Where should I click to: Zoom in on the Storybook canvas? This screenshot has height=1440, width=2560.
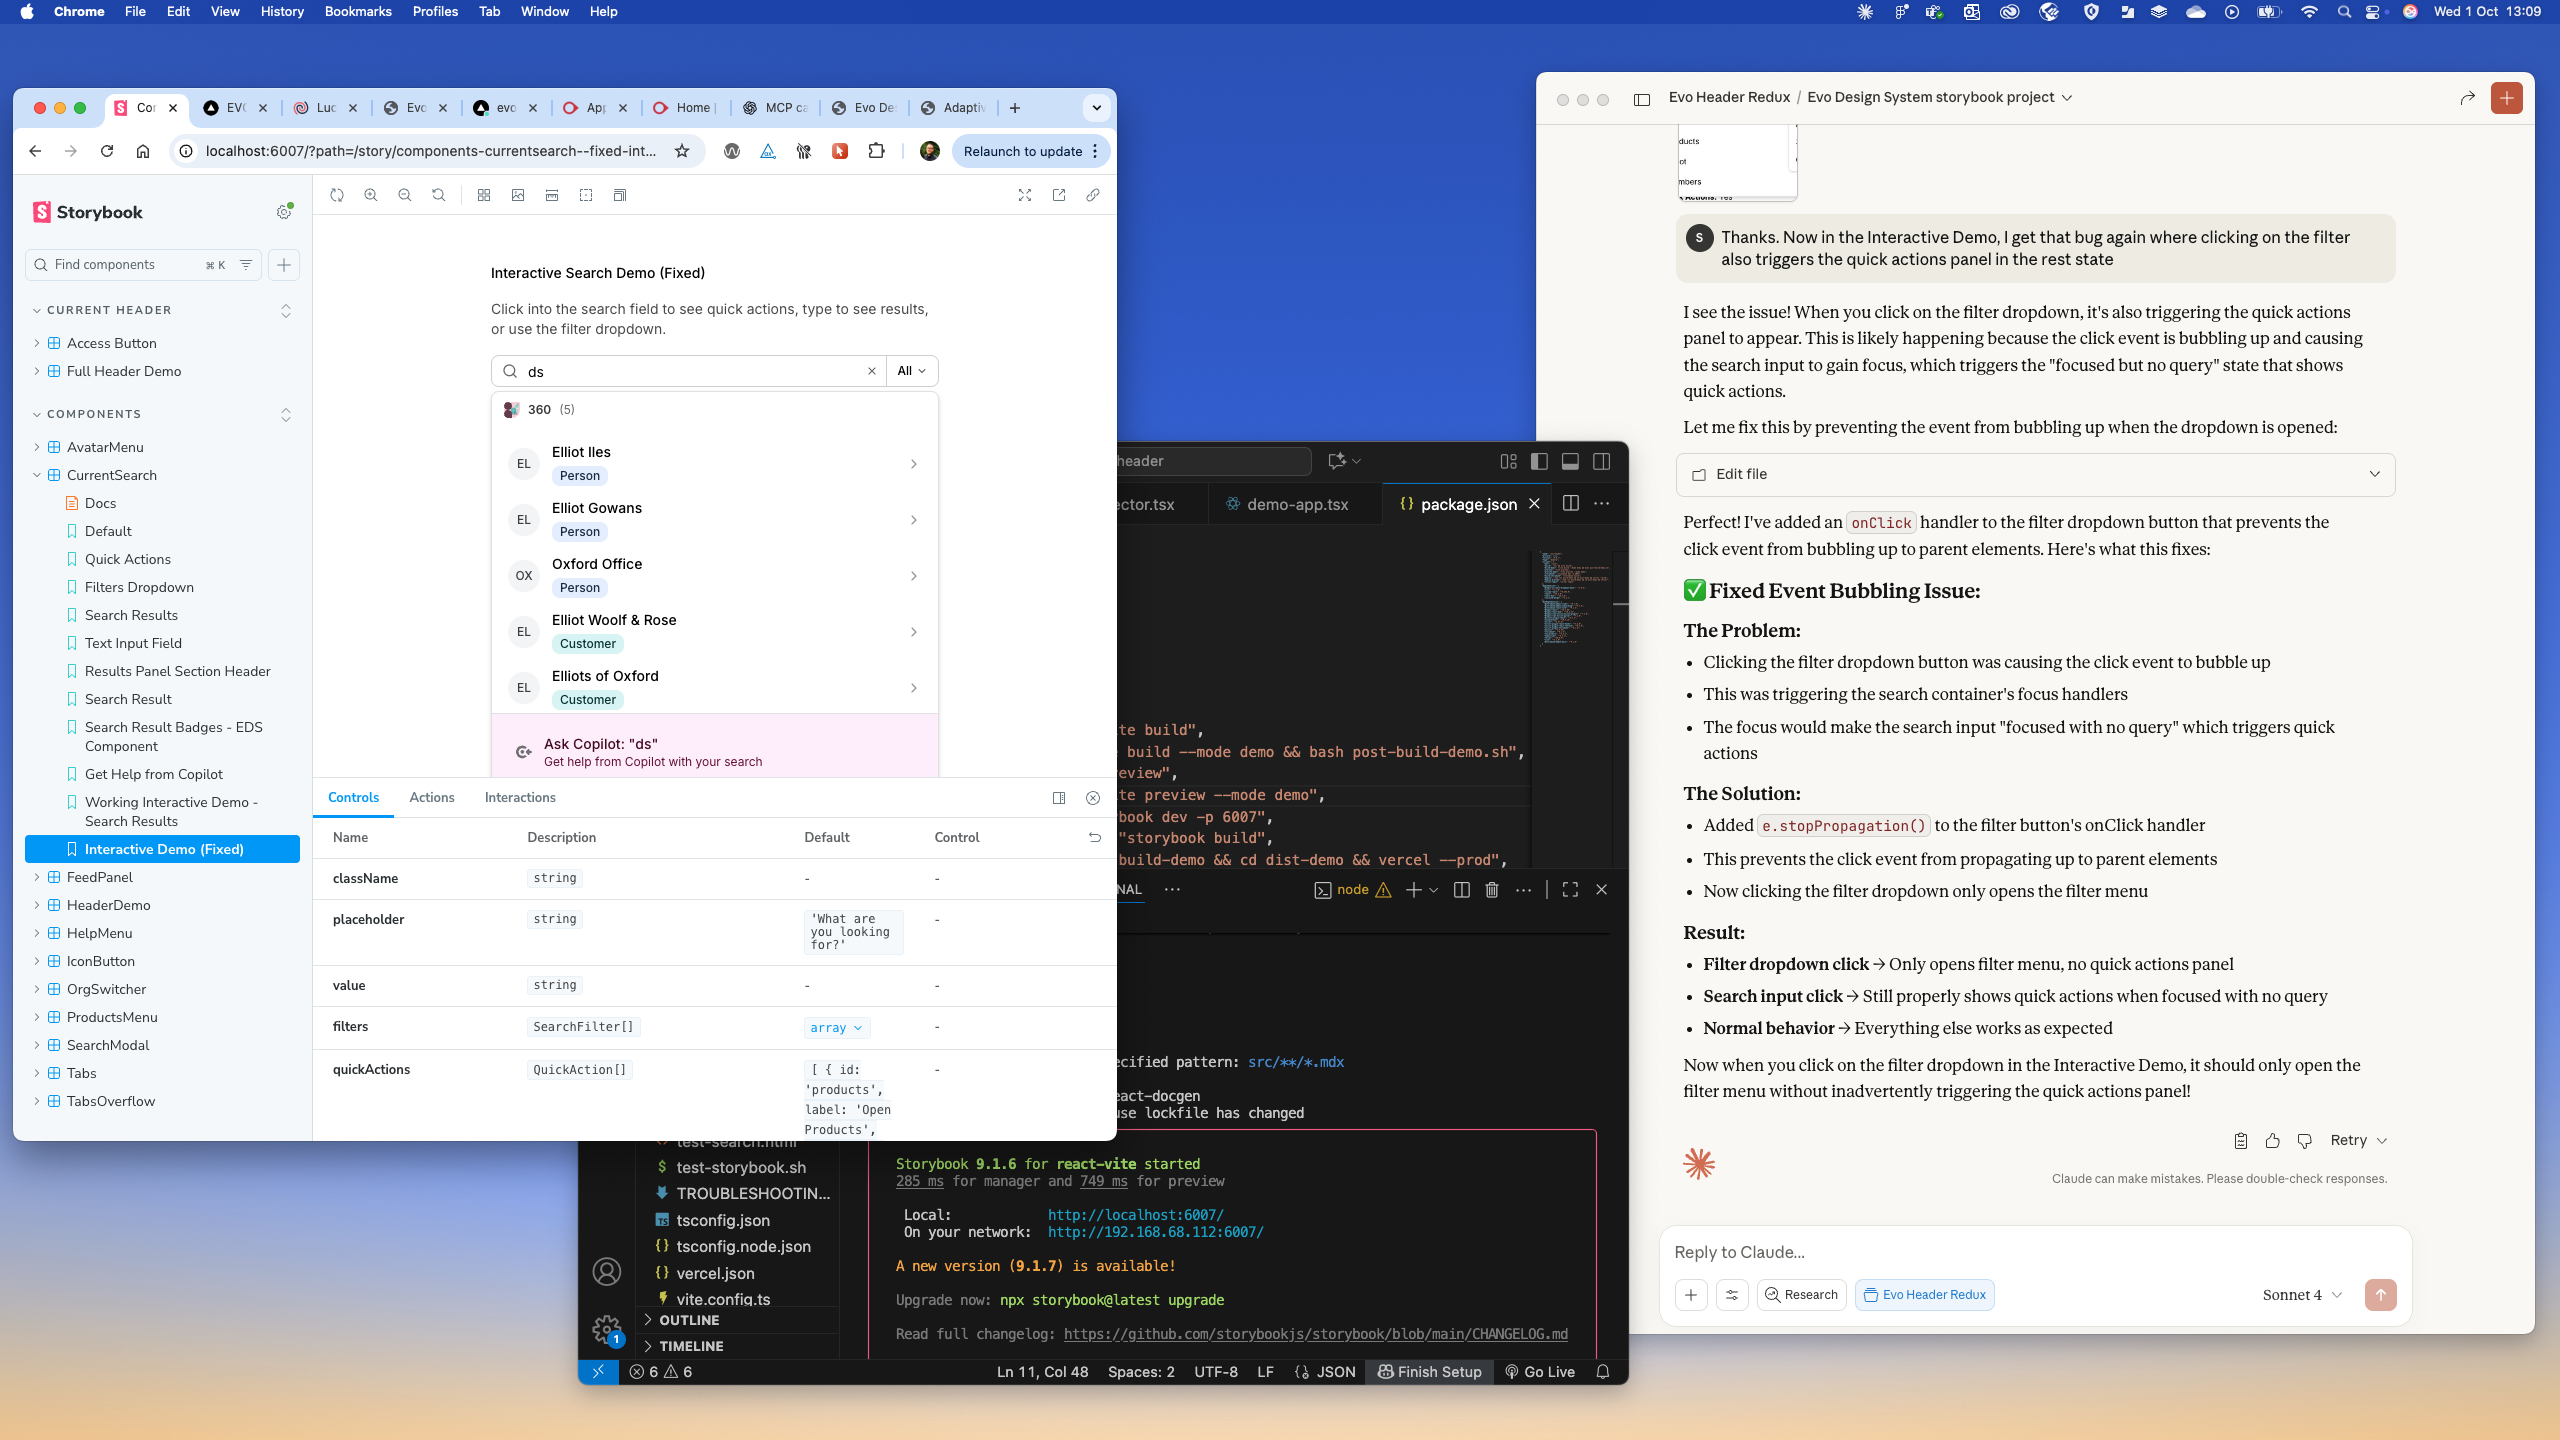[x=371, y=195]
